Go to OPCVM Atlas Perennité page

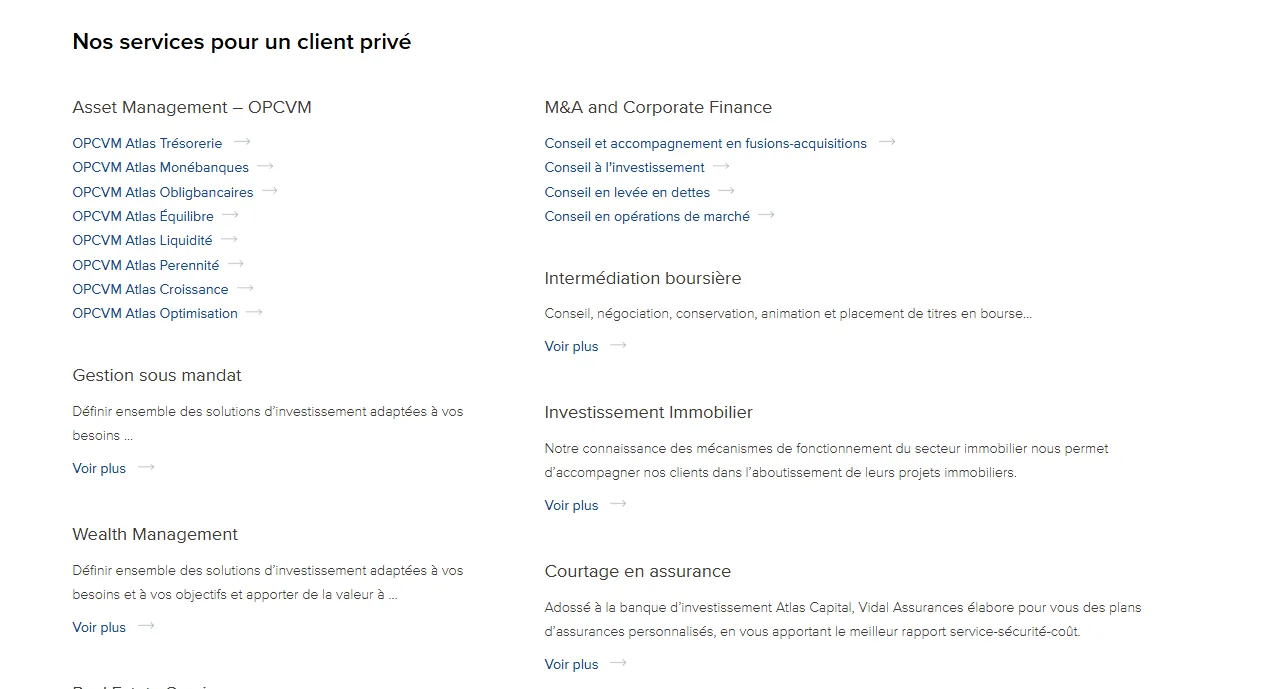click(146, 265)
